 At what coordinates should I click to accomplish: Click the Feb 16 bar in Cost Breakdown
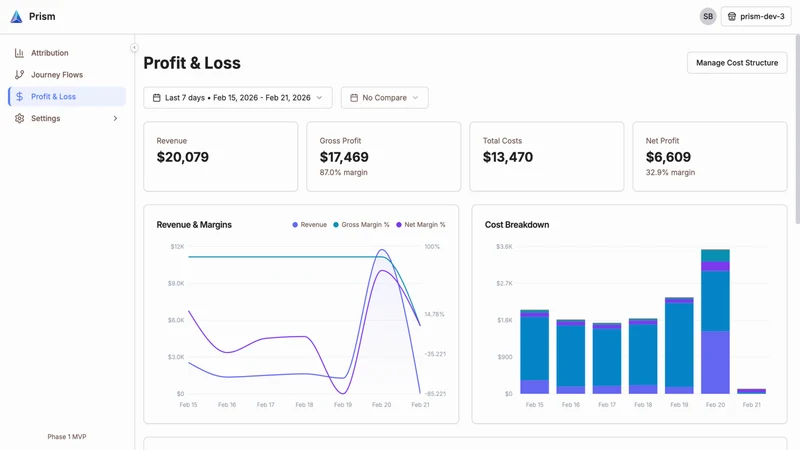click(571, 357)
